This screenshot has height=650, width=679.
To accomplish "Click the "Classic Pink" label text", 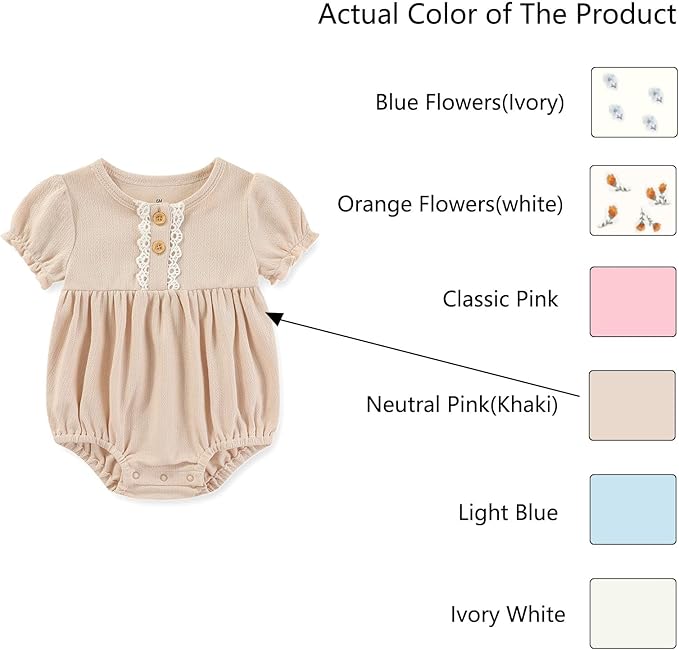I will coord(500,299).
